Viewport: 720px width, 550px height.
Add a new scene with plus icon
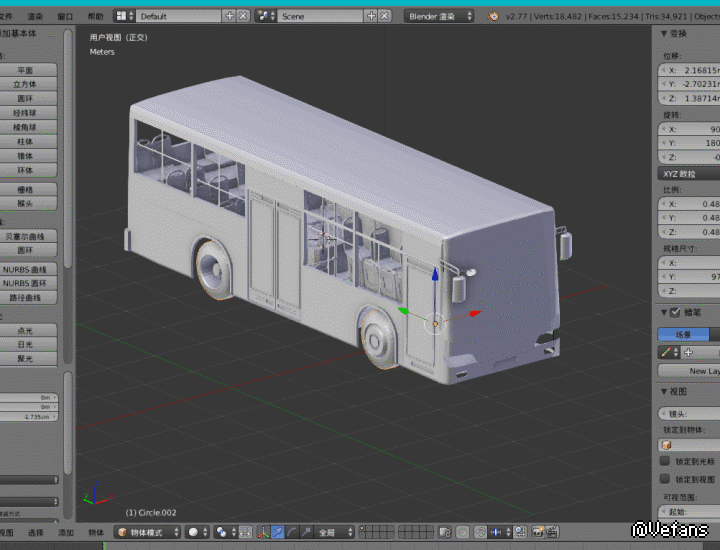click(x=371, y=16)
